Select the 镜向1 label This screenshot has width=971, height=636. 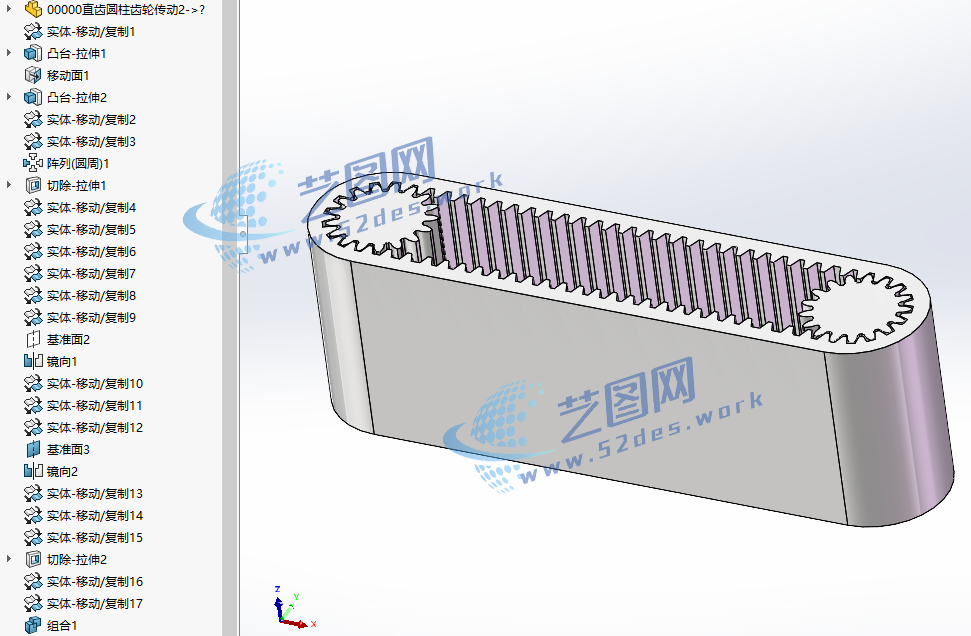point(62,362)
